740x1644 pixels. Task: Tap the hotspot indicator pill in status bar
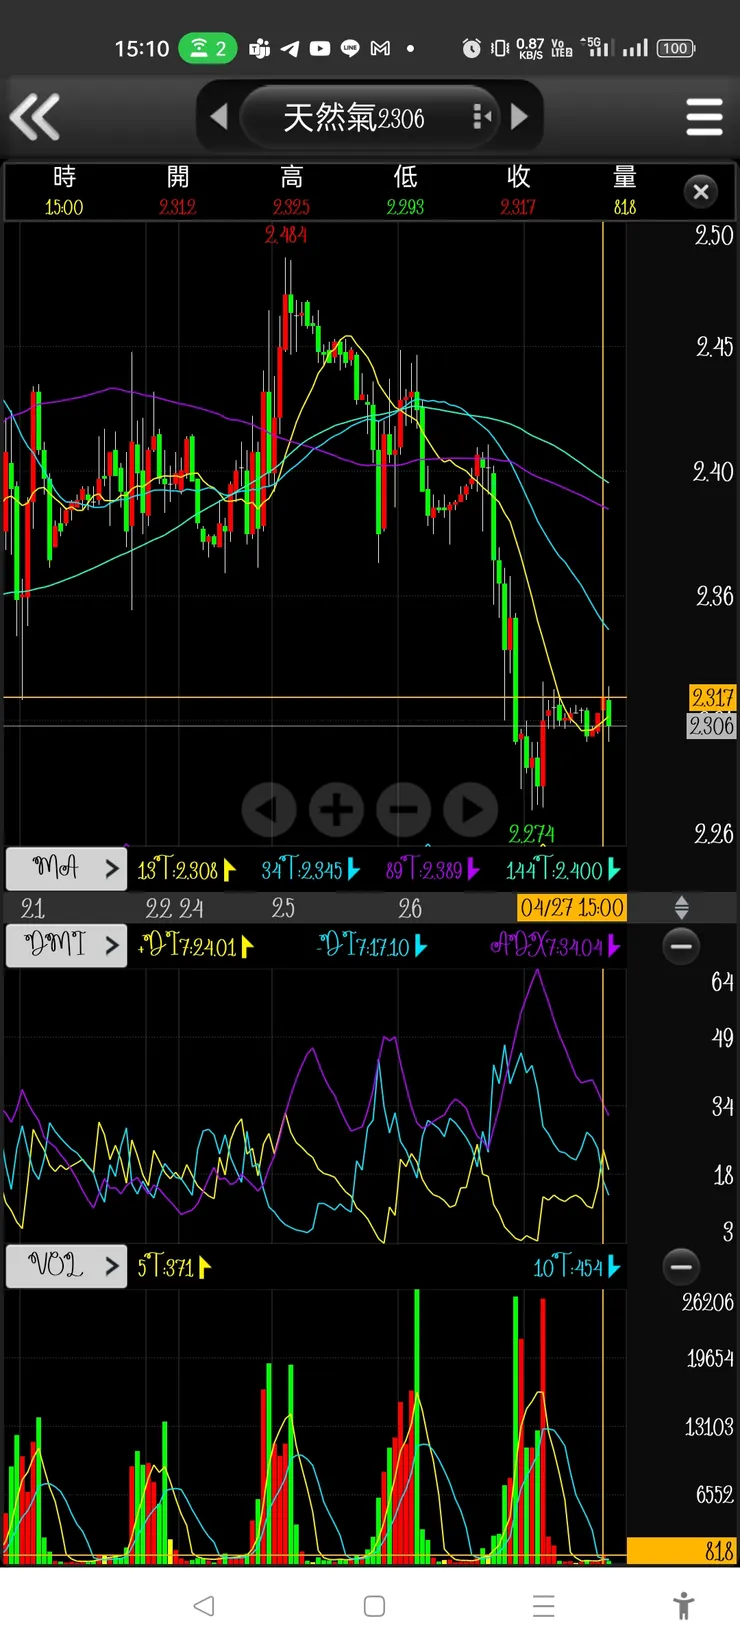pyautogui.click(x=208, y=48)
